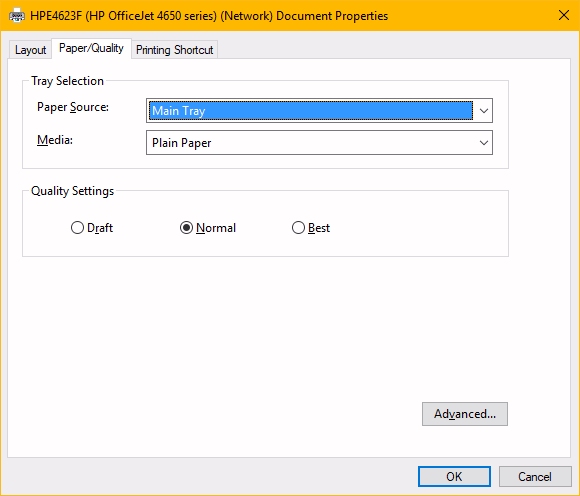
Task: Click the Media label
Action: pos(55,140)
